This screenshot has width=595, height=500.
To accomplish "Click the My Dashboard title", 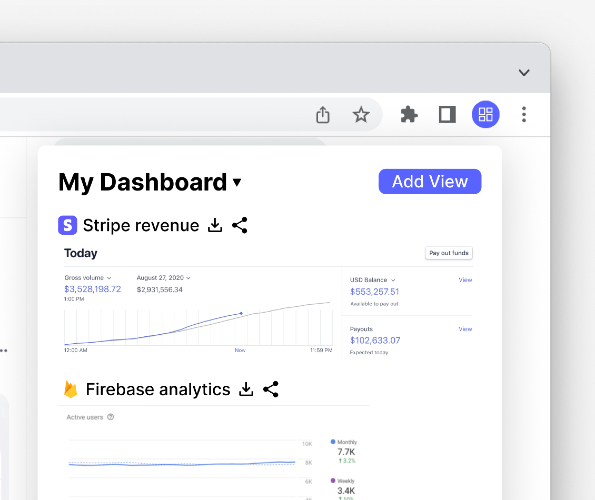I will click(142, 182).
